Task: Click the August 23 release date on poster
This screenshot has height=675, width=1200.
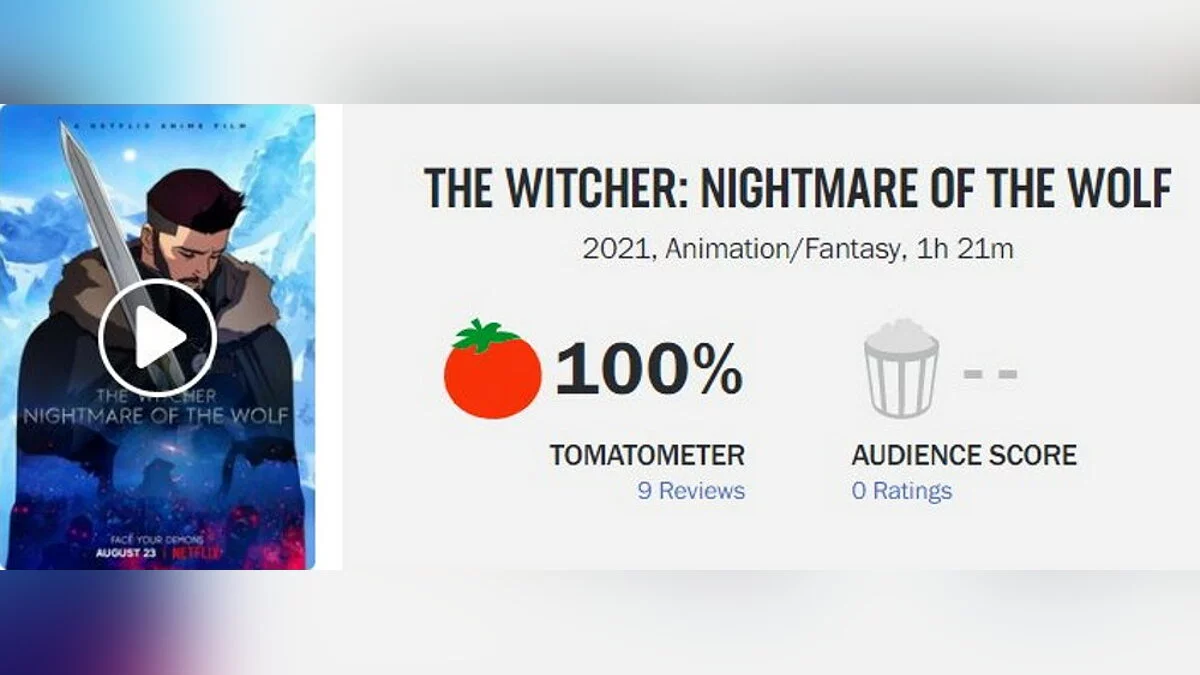Action: coord(125,552)
